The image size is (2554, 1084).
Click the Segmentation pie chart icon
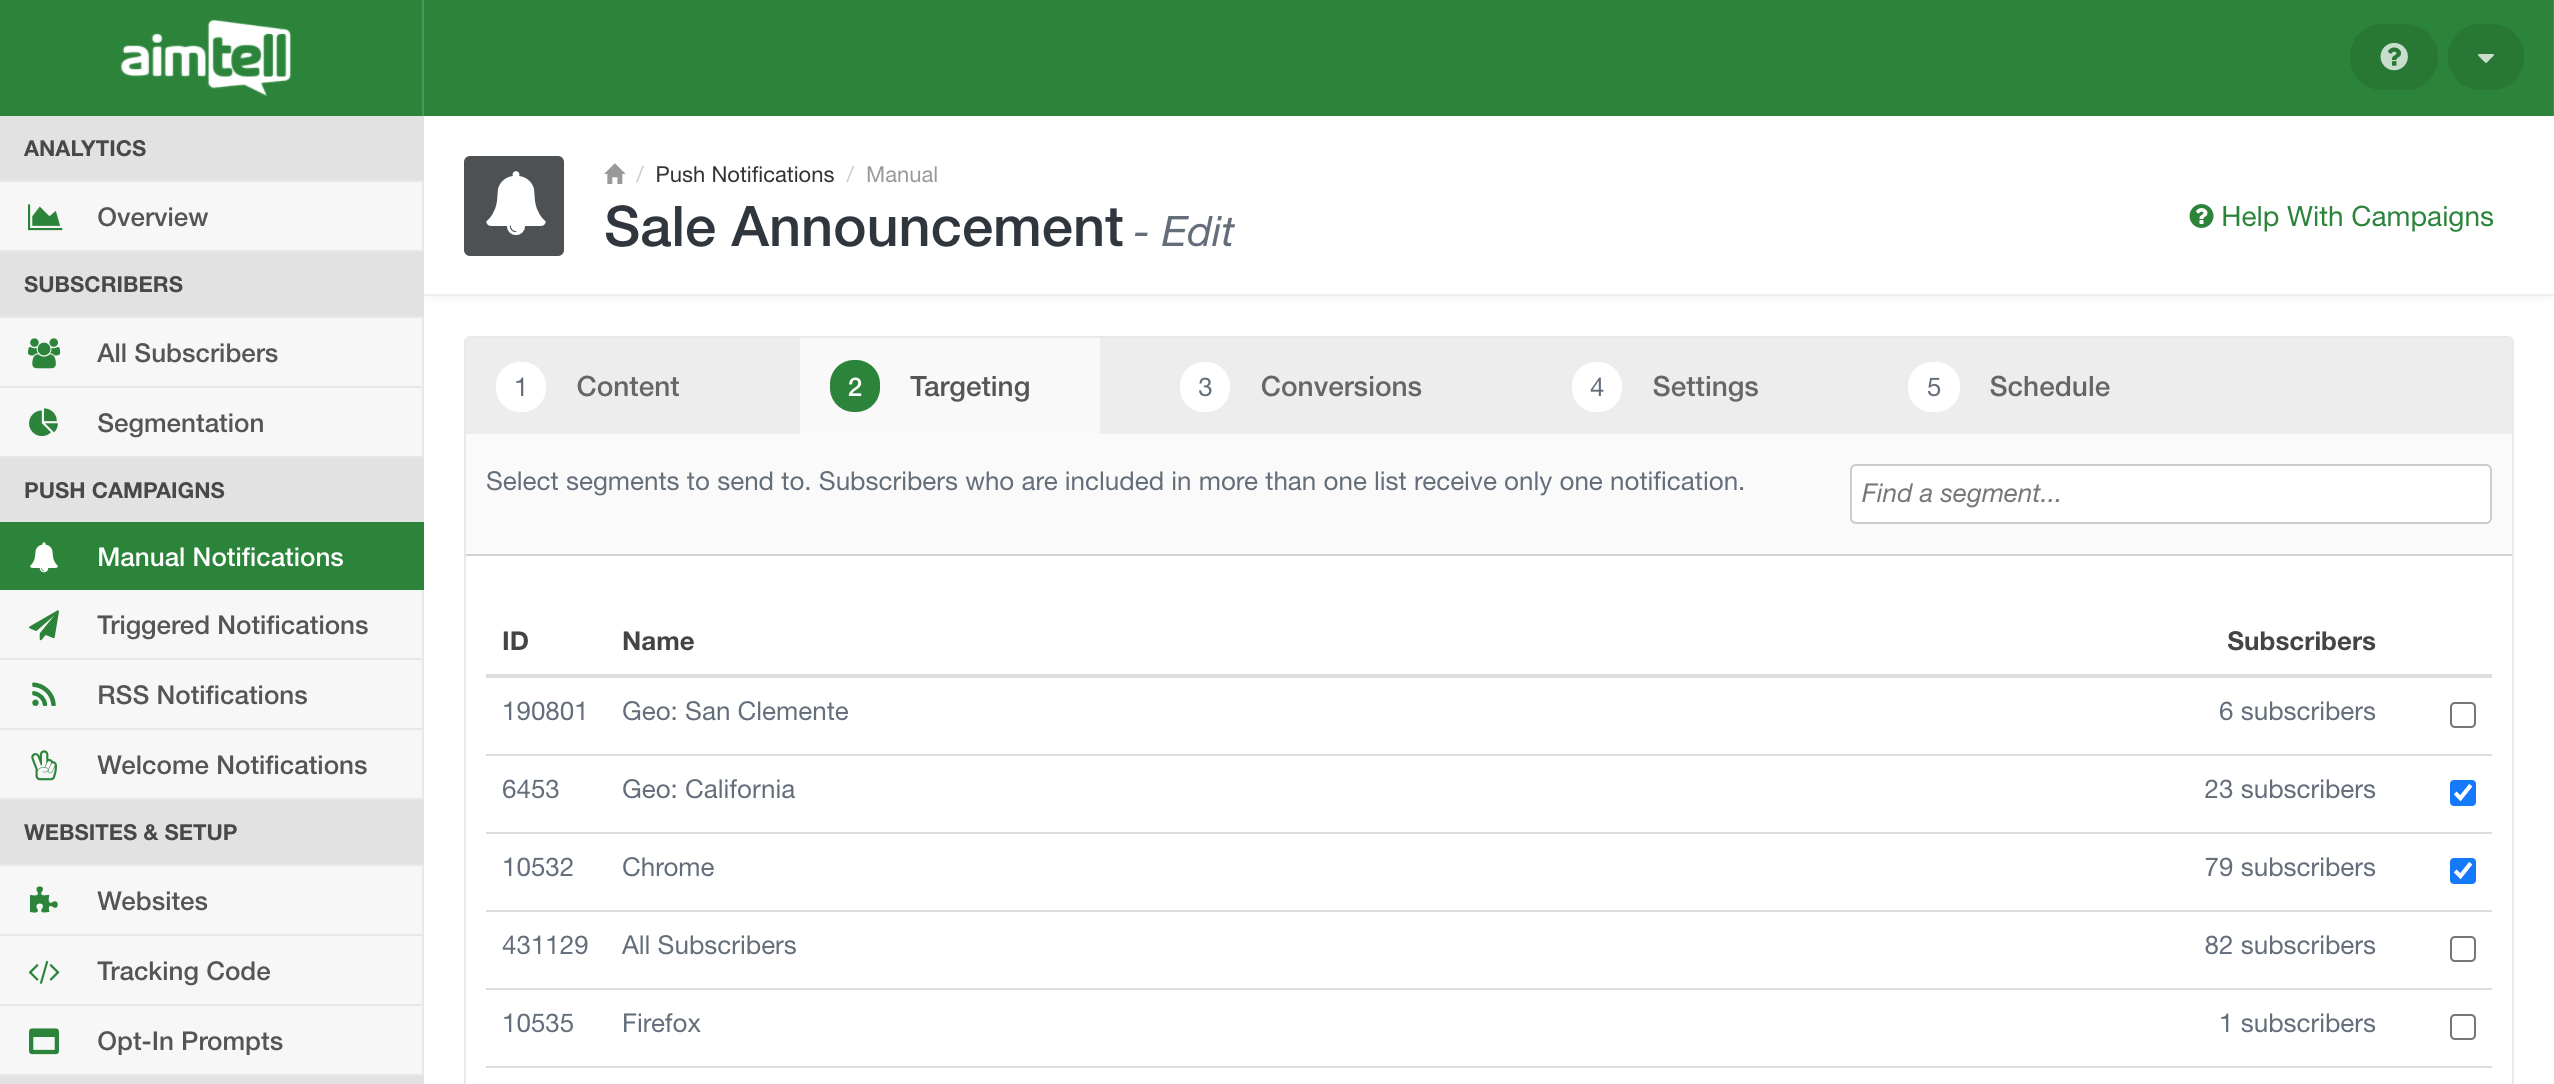tap(44, 423)
